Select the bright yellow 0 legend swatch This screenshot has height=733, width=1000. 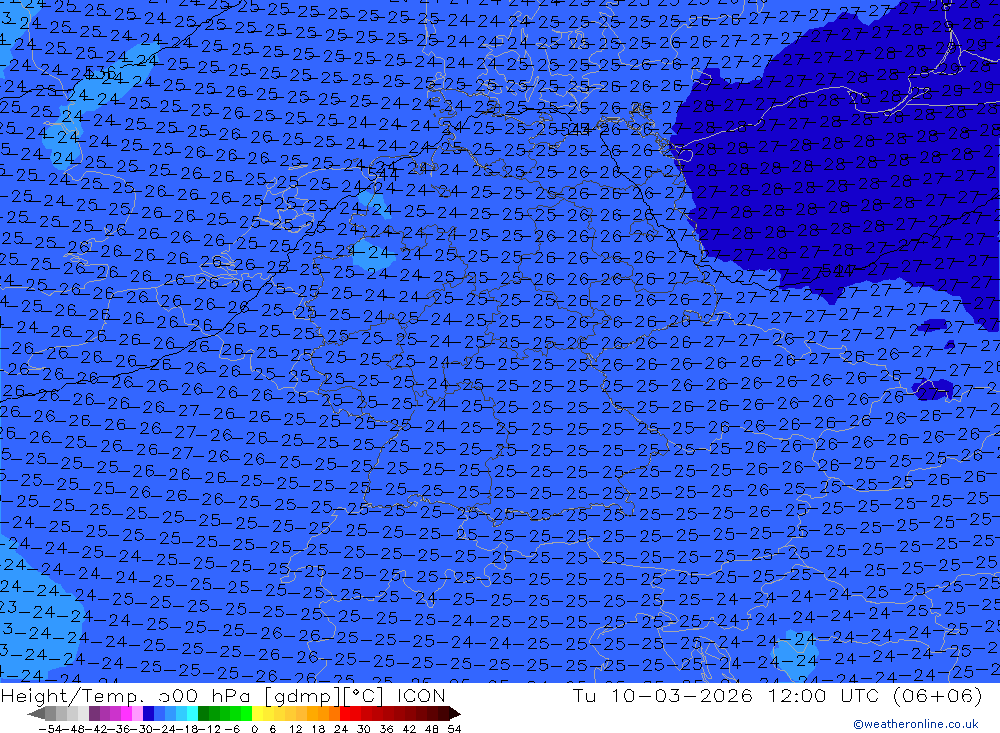coord(257,713)
